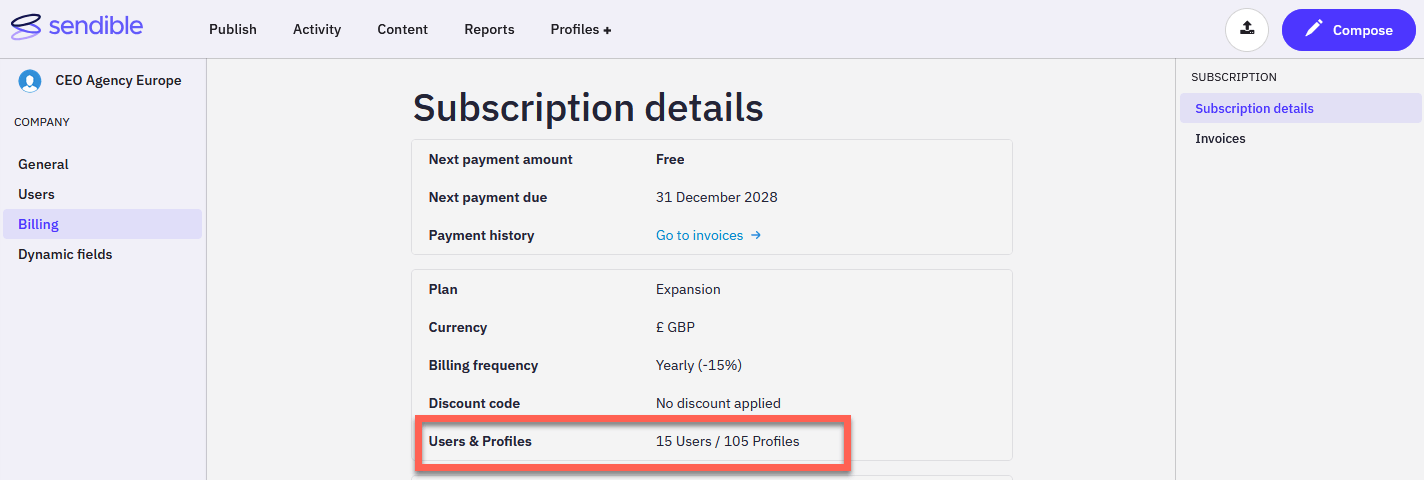Click the Plan label
Image resolution: width=1424 pixels, height=480 pixels.
tap(443, 289)
